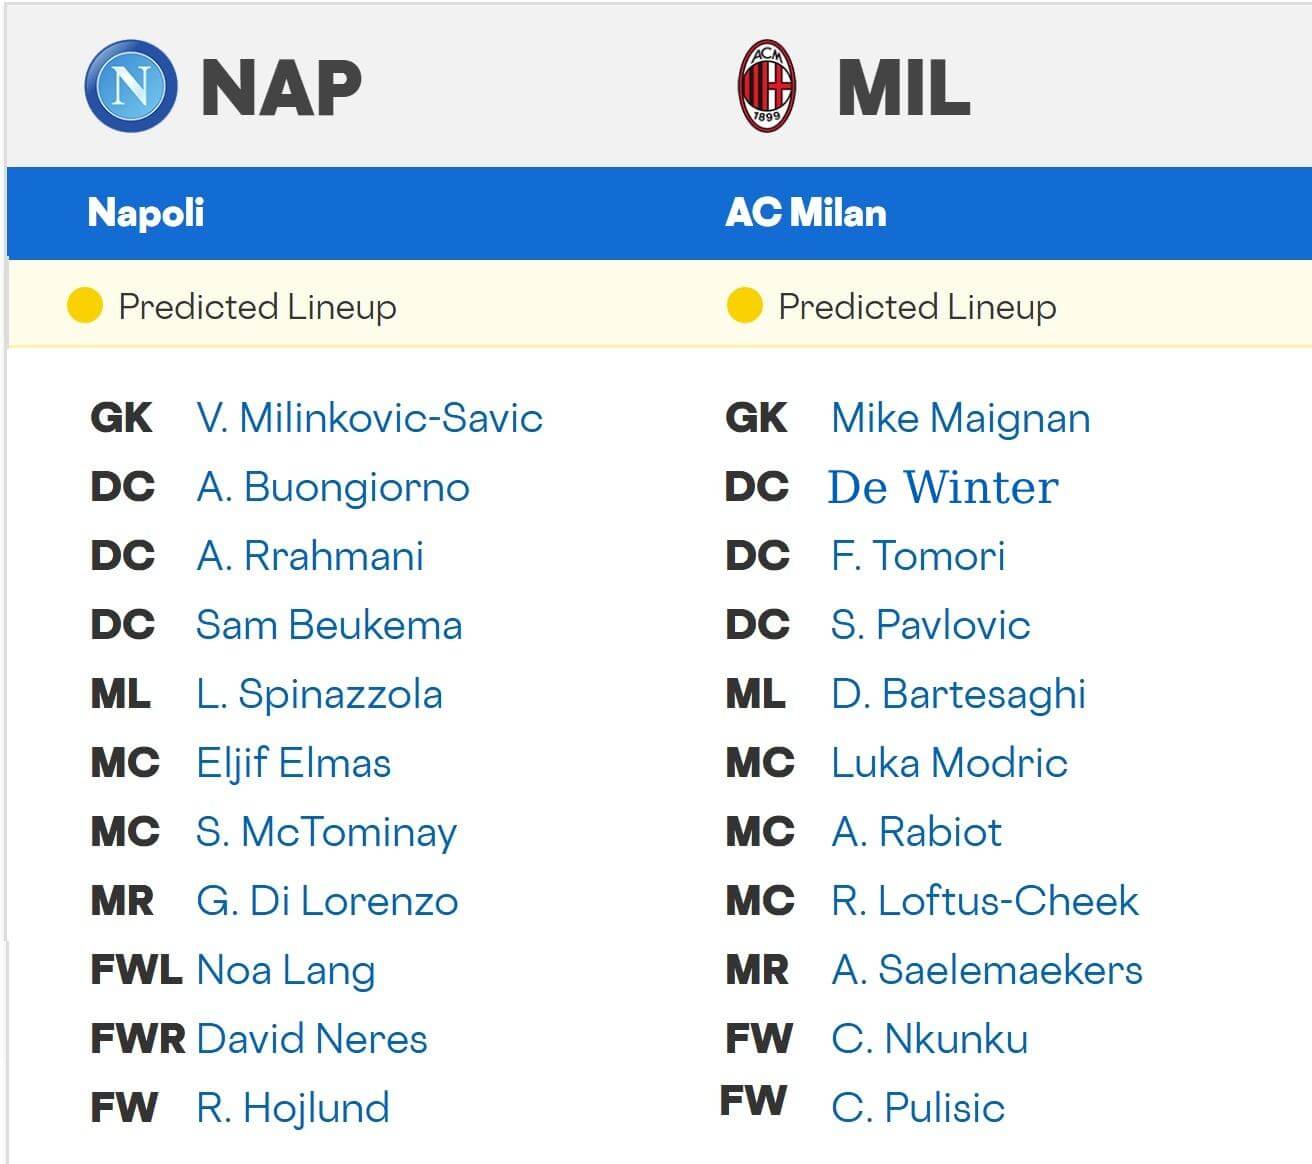This screenshot has height=1164, width=1312.
Task: Click the AC Milan club crest icon
Action: click(x=765, y=86)
